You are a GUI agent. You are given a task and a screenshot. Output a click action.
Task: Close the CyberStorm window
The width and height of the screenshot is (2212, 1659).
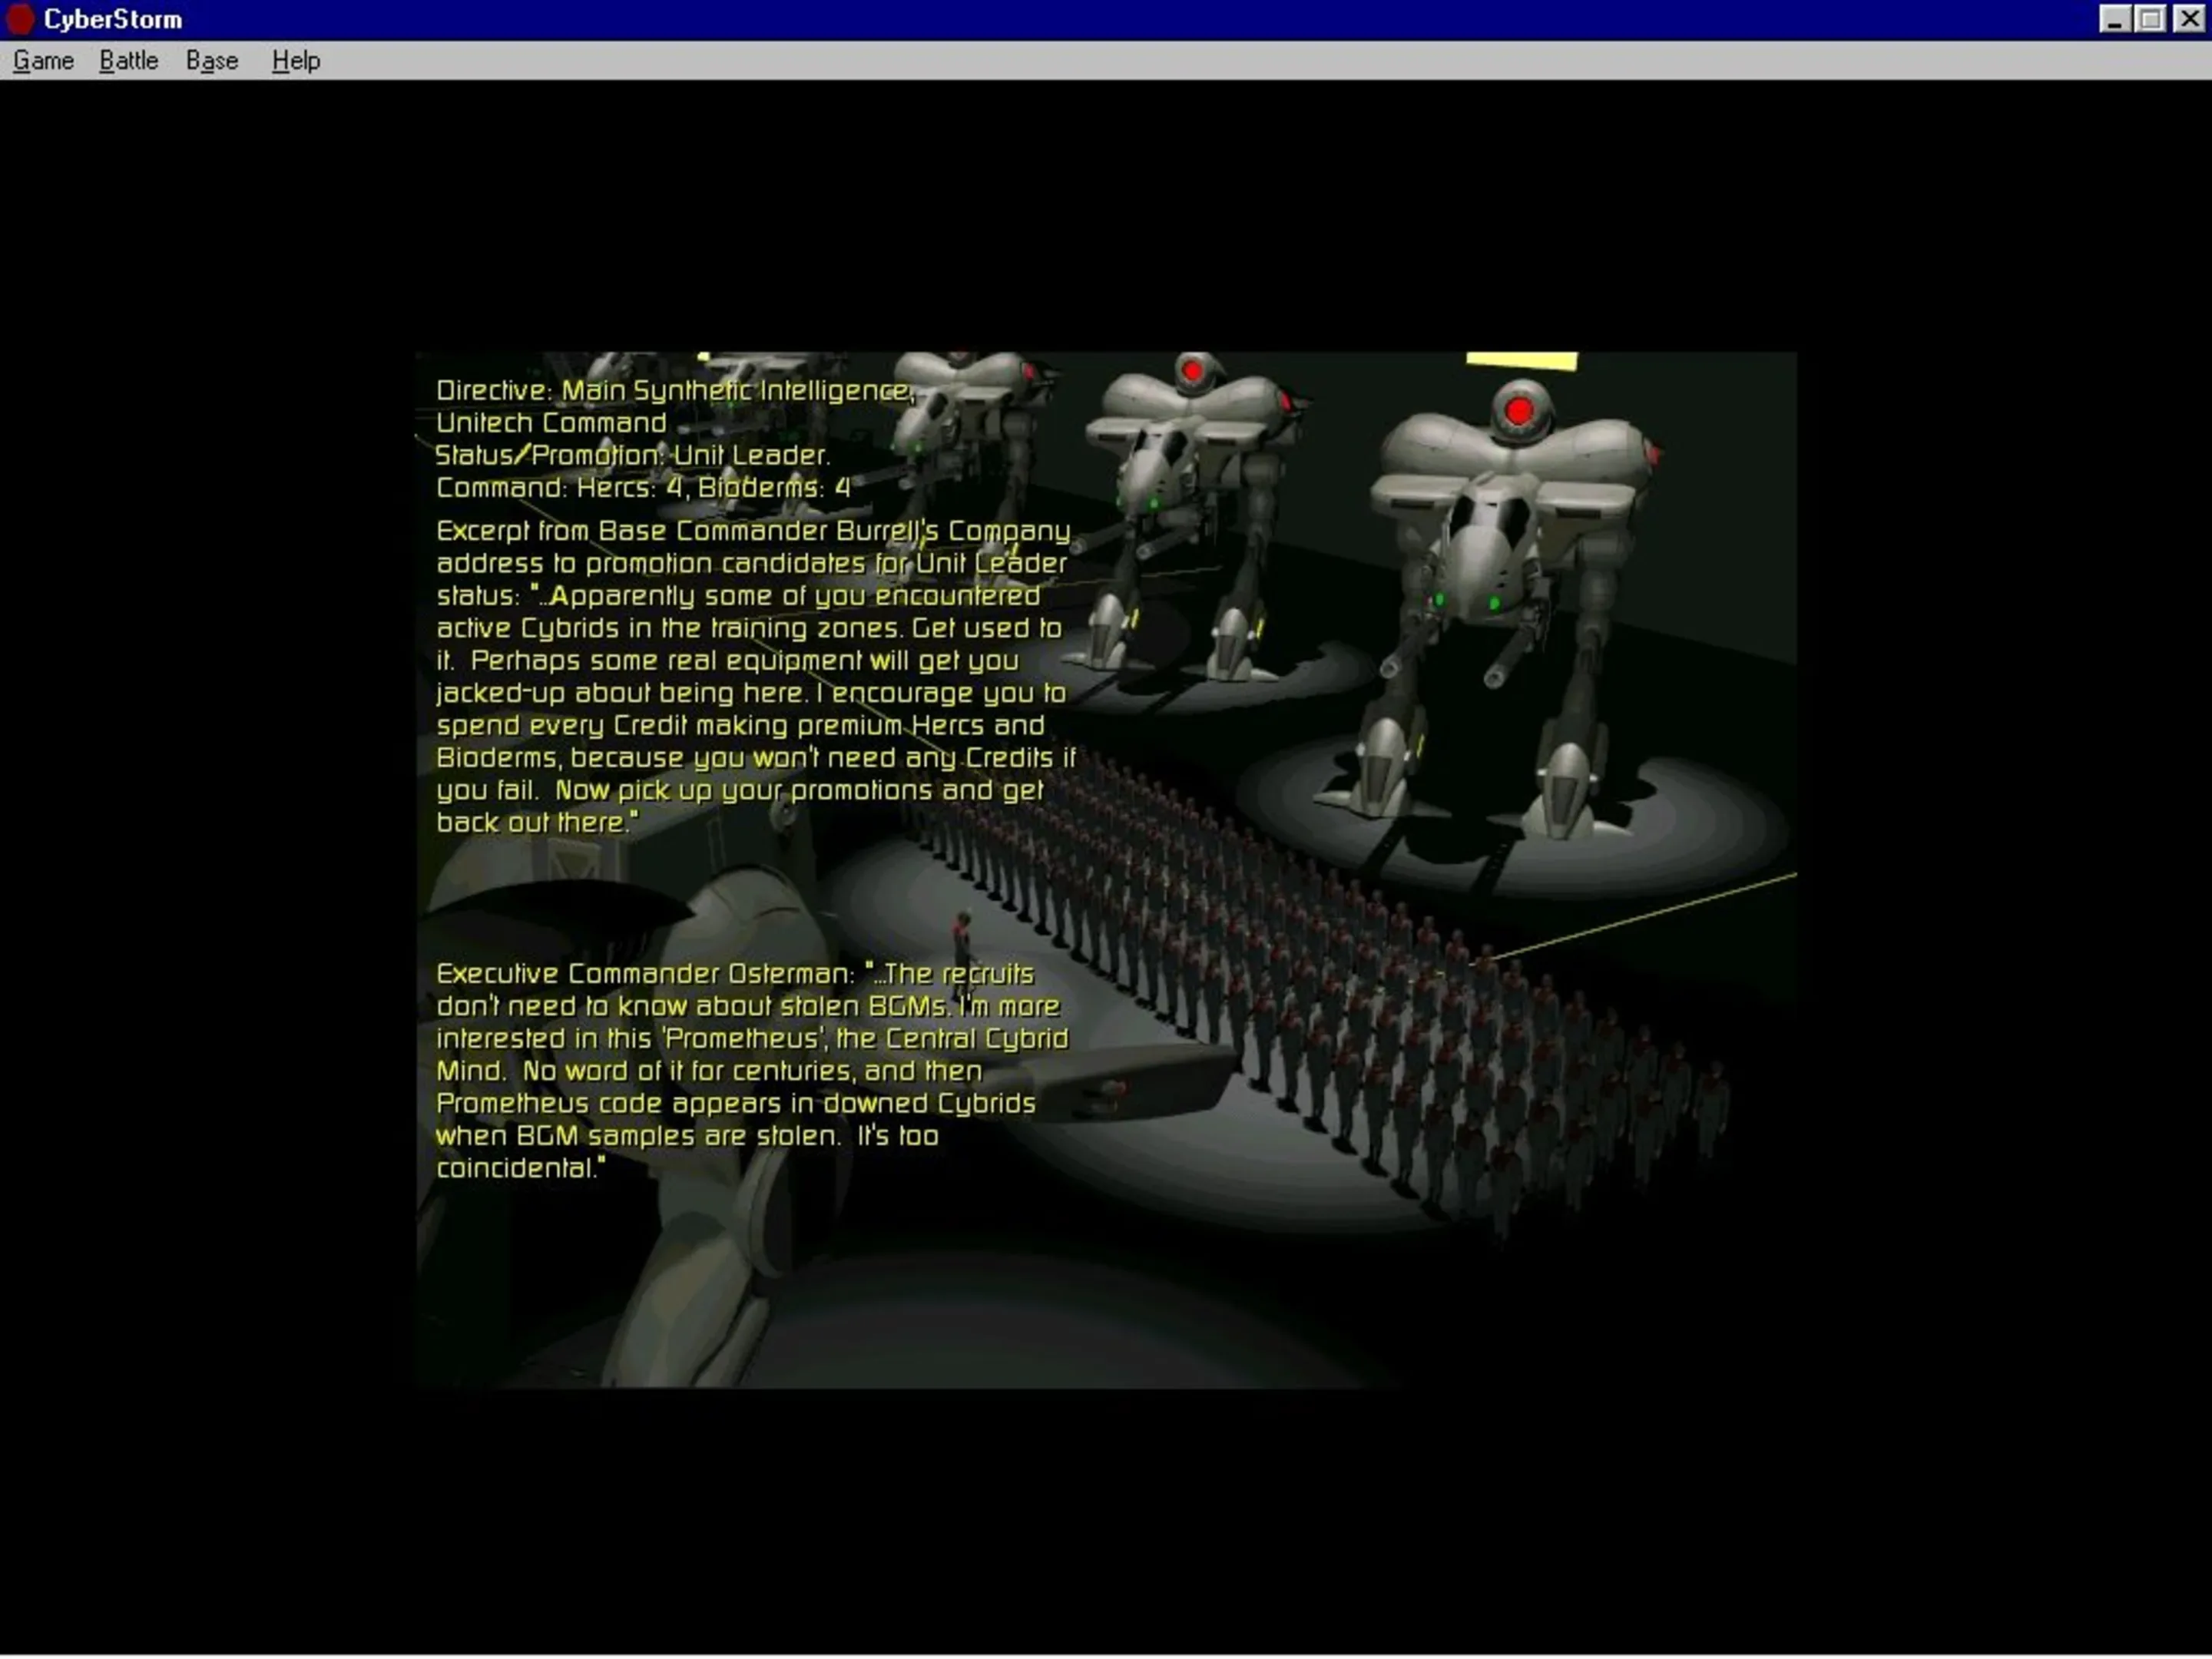coord(2188,19)
